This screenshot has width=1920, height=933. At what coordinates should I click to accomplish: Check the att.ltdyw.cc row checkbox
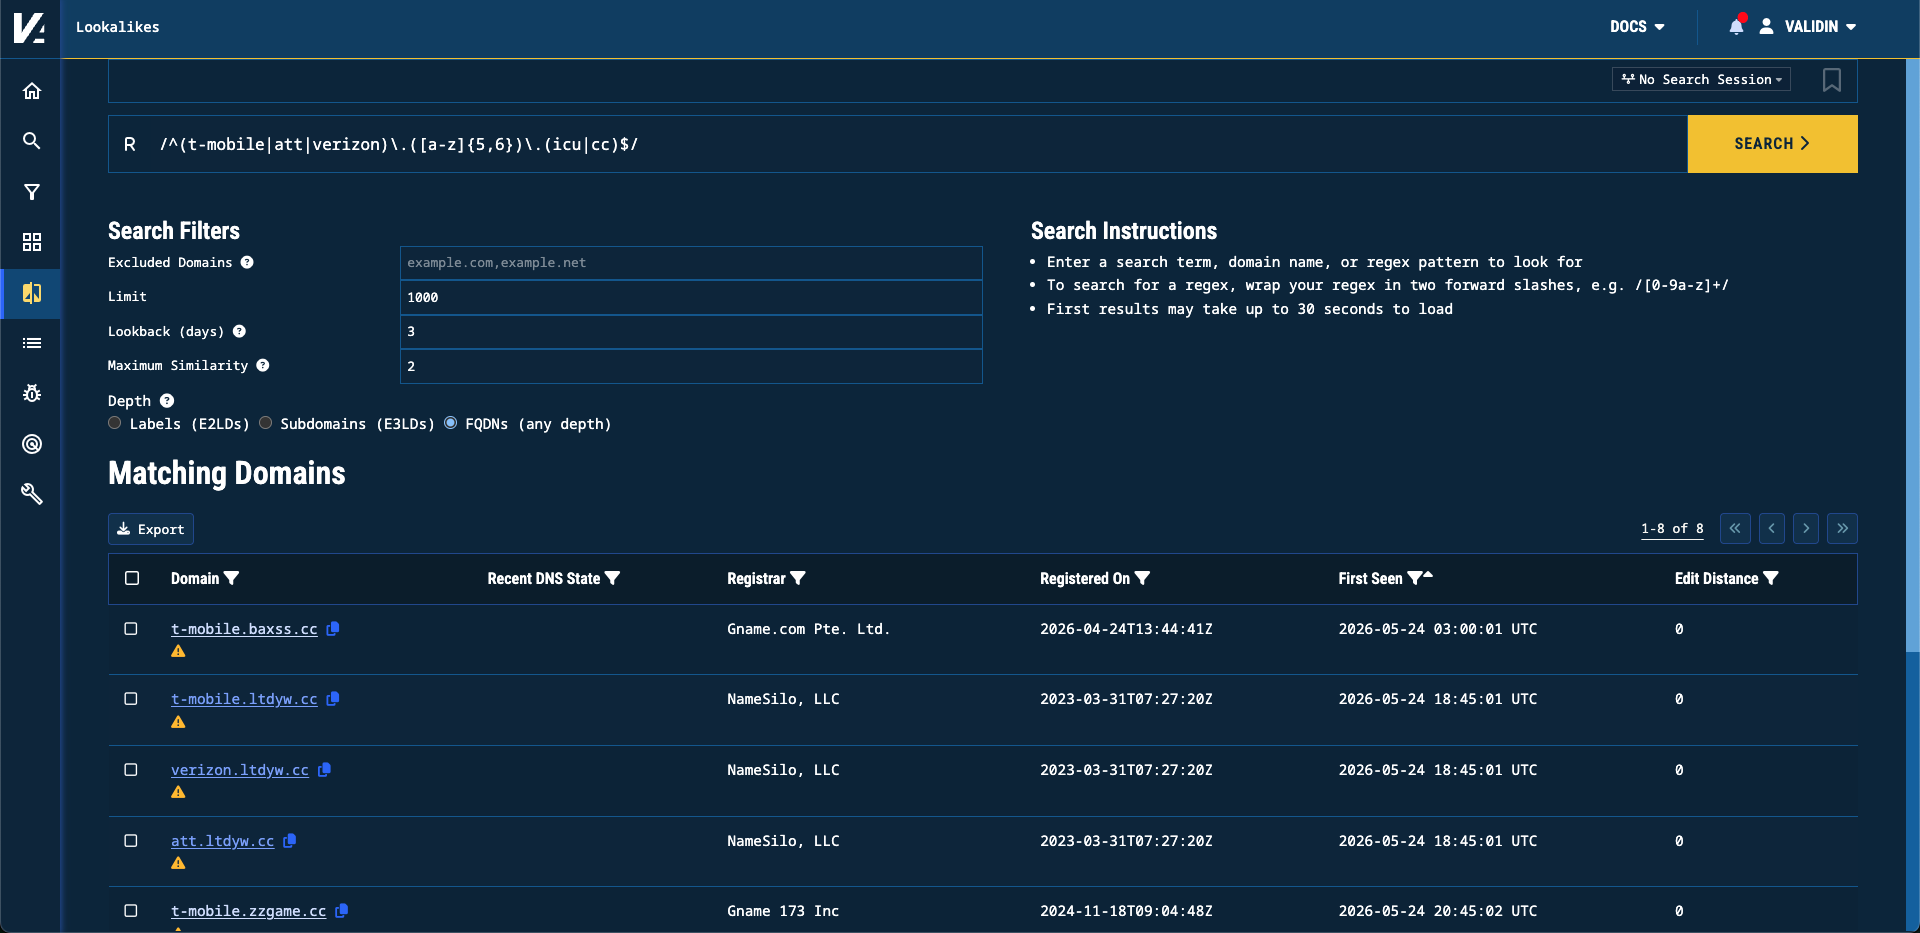pyautogui.click(x=131, y=841)
